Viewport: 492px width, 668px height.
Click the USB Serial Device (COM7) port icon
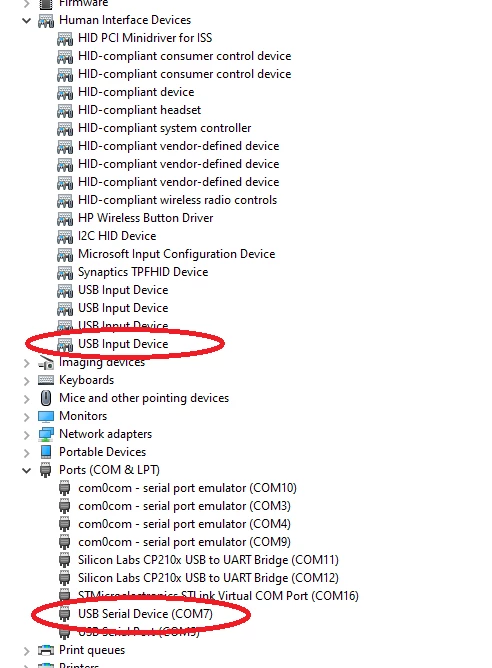click(x=64, y=614)
